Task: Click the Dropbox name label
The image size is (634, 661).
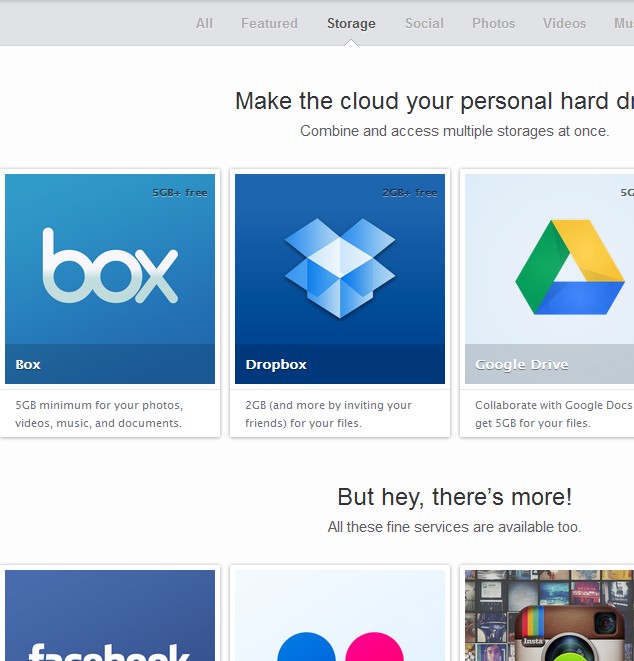Action: (x=276, y=364)
